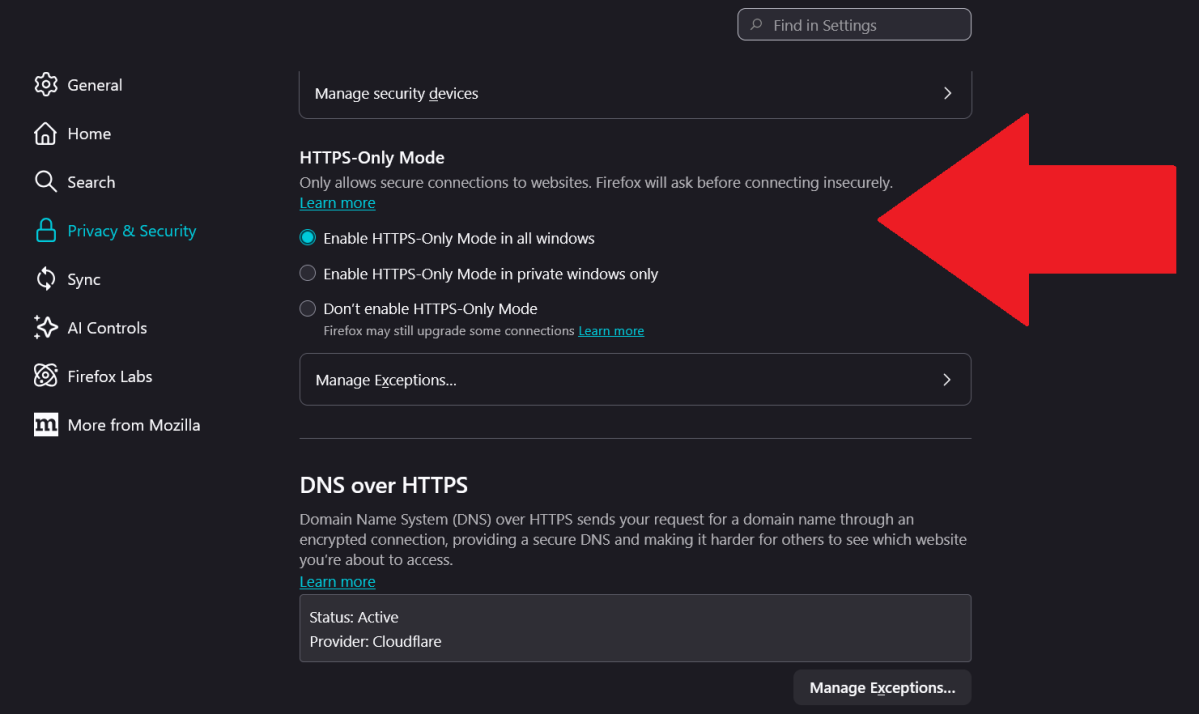The height and width of the screenshot is (714, 1199).
Task: Select the Search magnifier icon
Action: click(x=46, y=181)
